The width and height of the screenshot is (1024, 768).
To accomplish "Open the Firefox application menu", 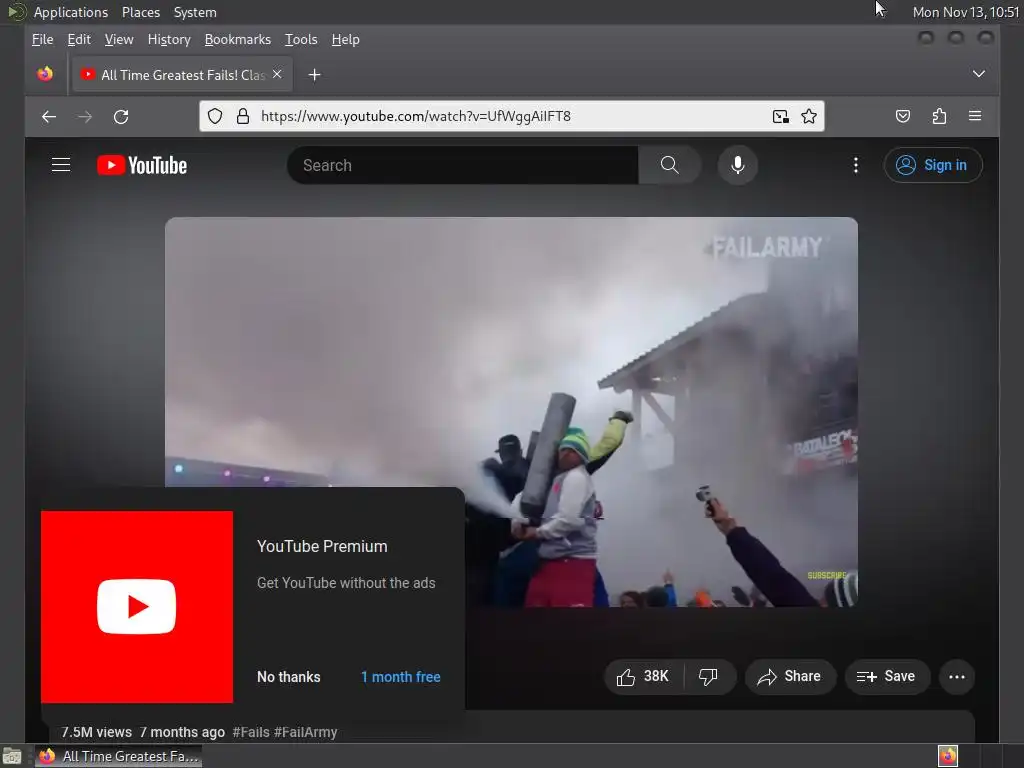I will pos(975,116).
